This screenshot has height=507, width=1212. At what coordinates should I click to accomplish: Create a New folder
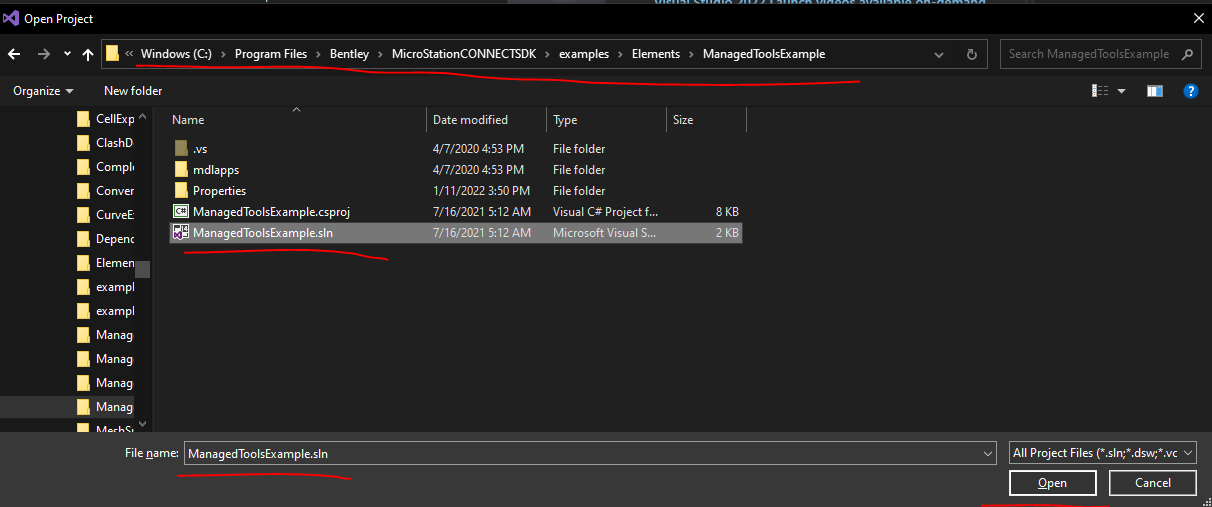(x=133, y=91)
